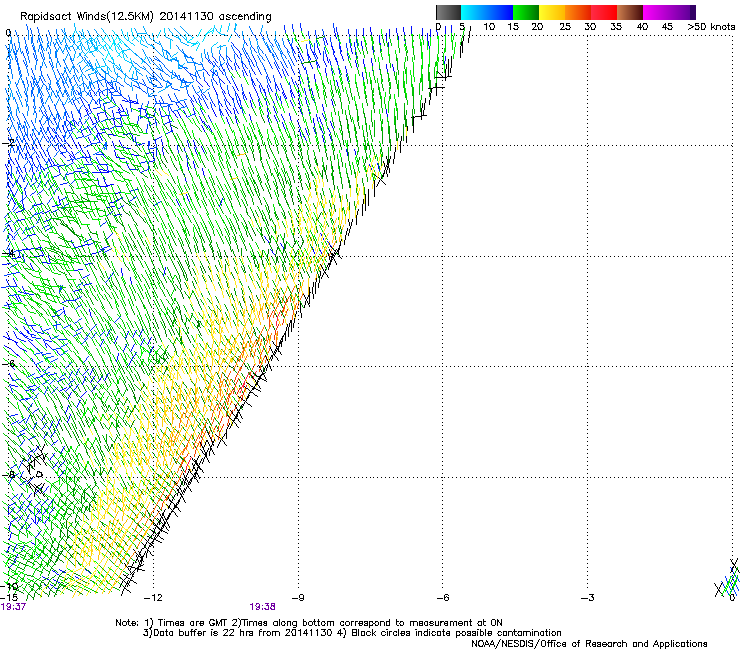Click the '10' legend tick label
Screen dimensions: 740x650
point(489,27)
